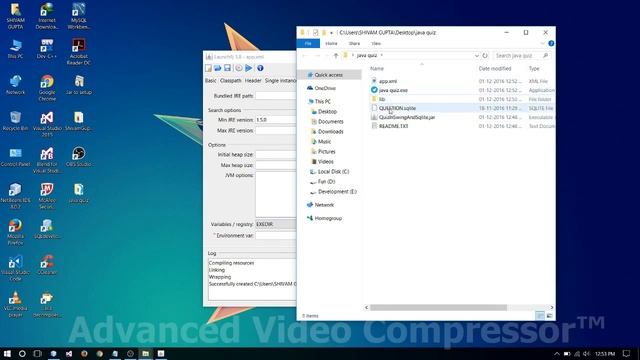Image resolution: width=640 pixels, height=360 pixels.
Task: Click the Build wrapper gear icon in Launch4j
Action: [x=239, y=68]
